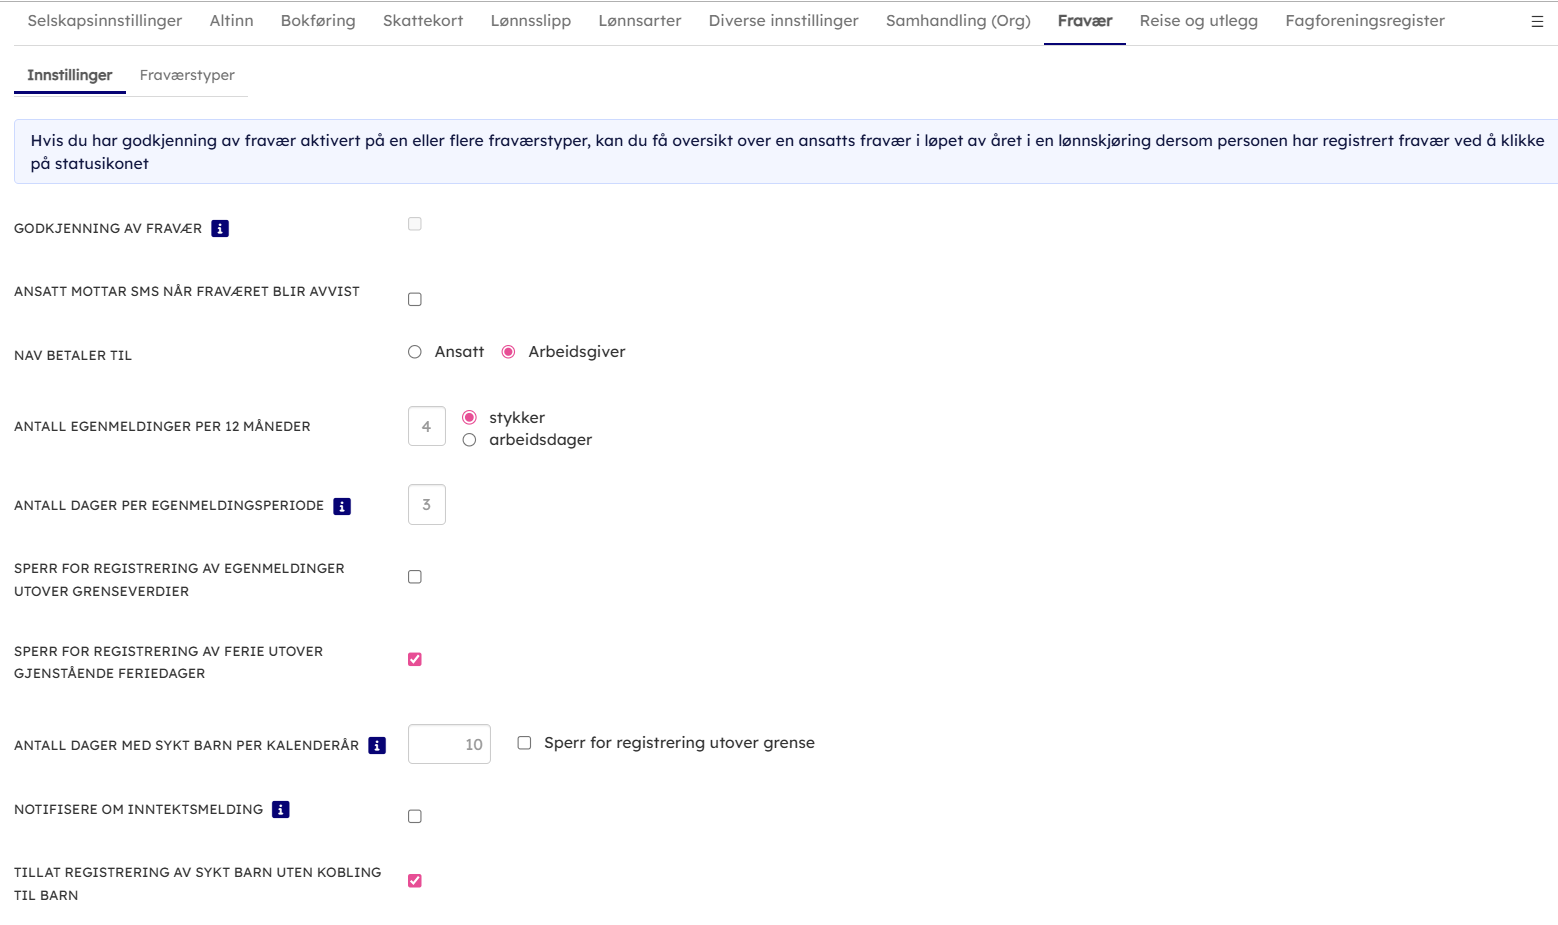Toggle sperr for egenmeldinger utover grenseverdier
Image resolution: width=1558 pixels, height=925 pixels.
[415, 577]
